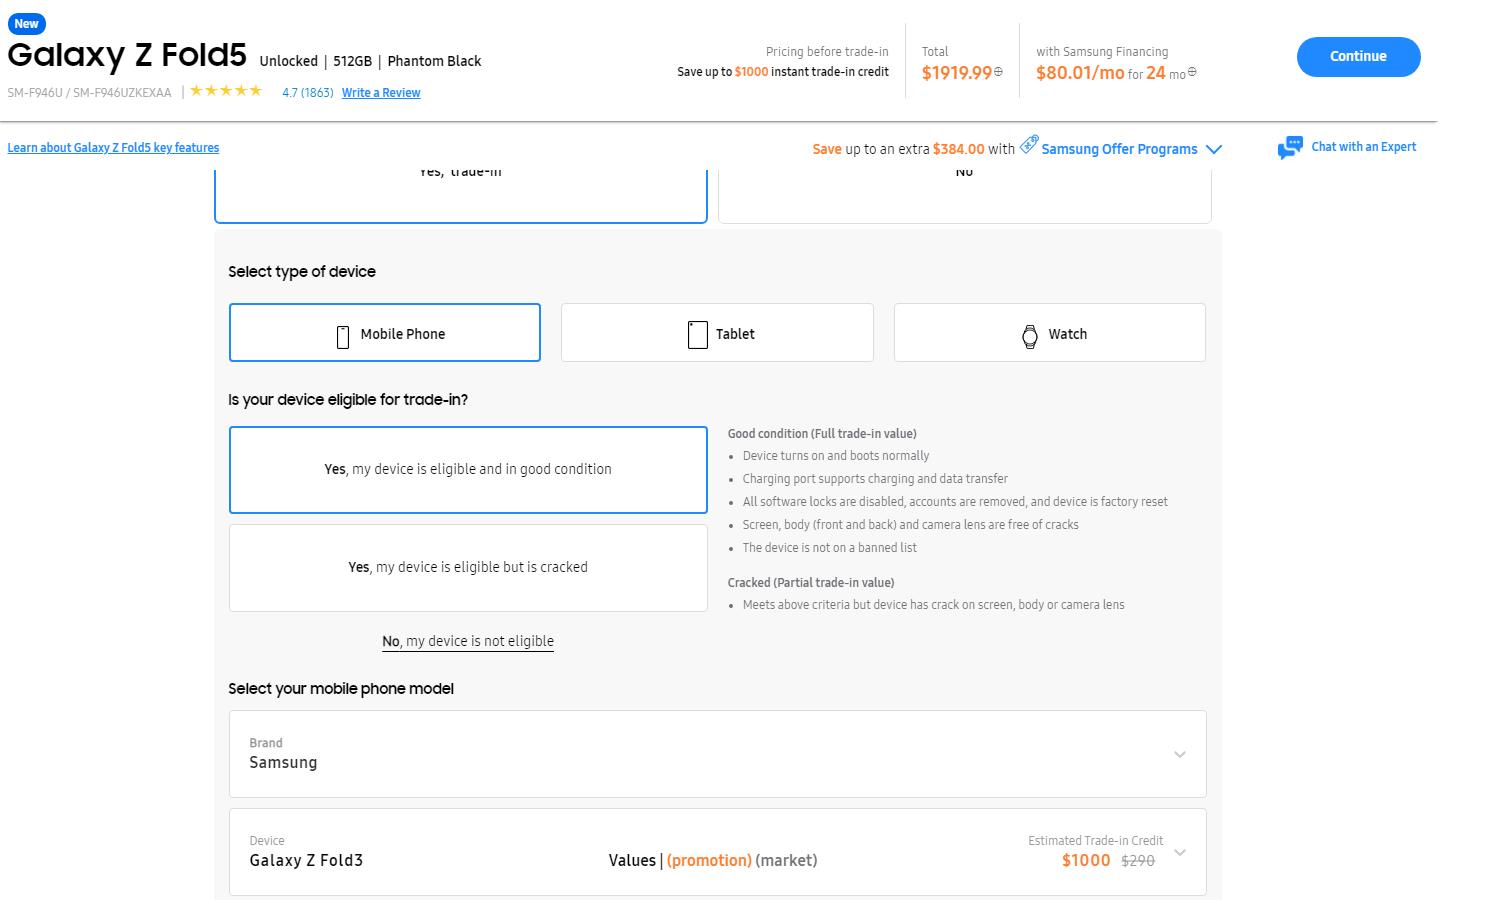Viewport: 1488px width, 900px height.
Task: Expand Samsung Offer Programs chevron
Action: point(1214,150)
